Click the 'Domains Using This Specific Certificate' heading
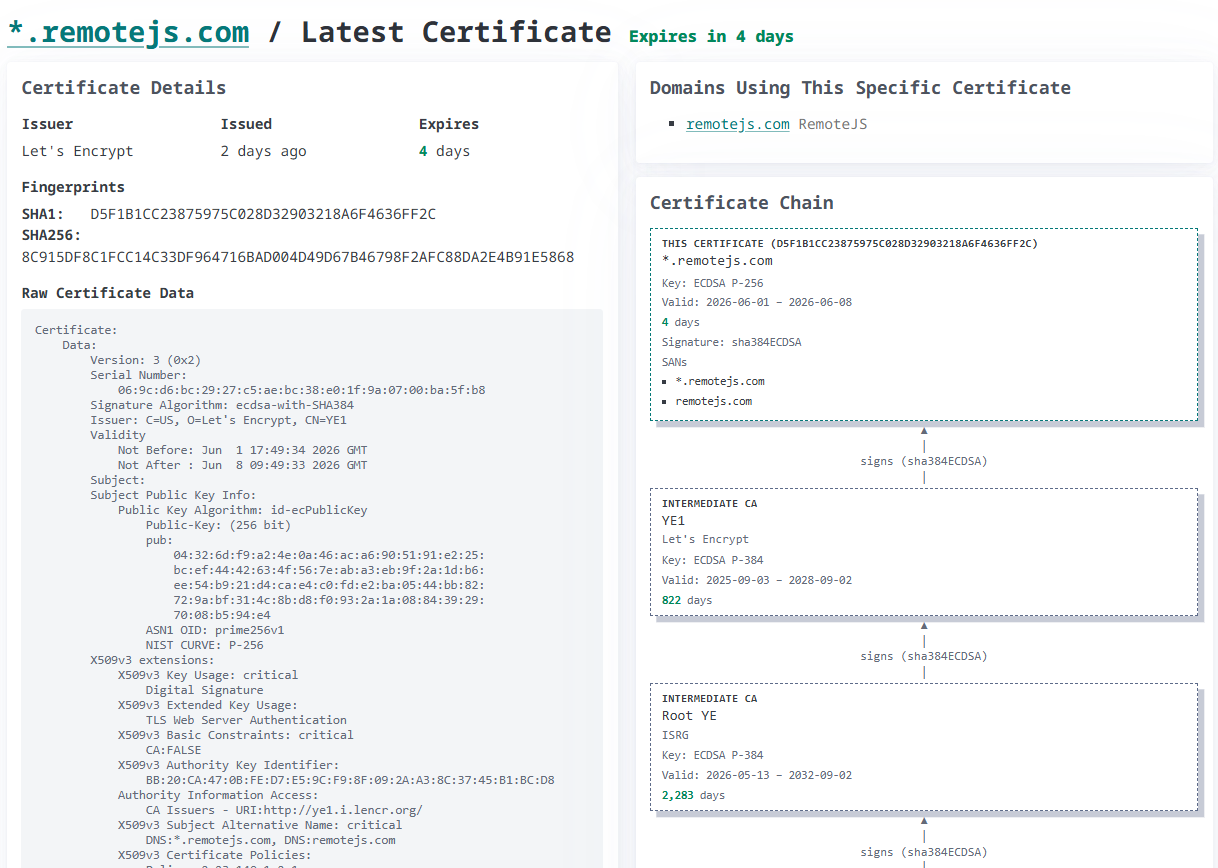Viewport: 1218px width, 868px height. 860,88
